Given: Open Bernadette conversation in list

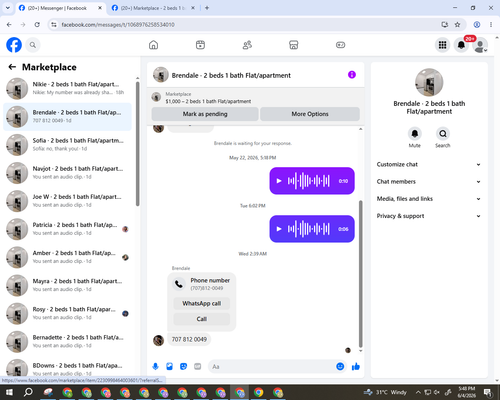Looking at the screenshot, I should [x=67, y=342].
